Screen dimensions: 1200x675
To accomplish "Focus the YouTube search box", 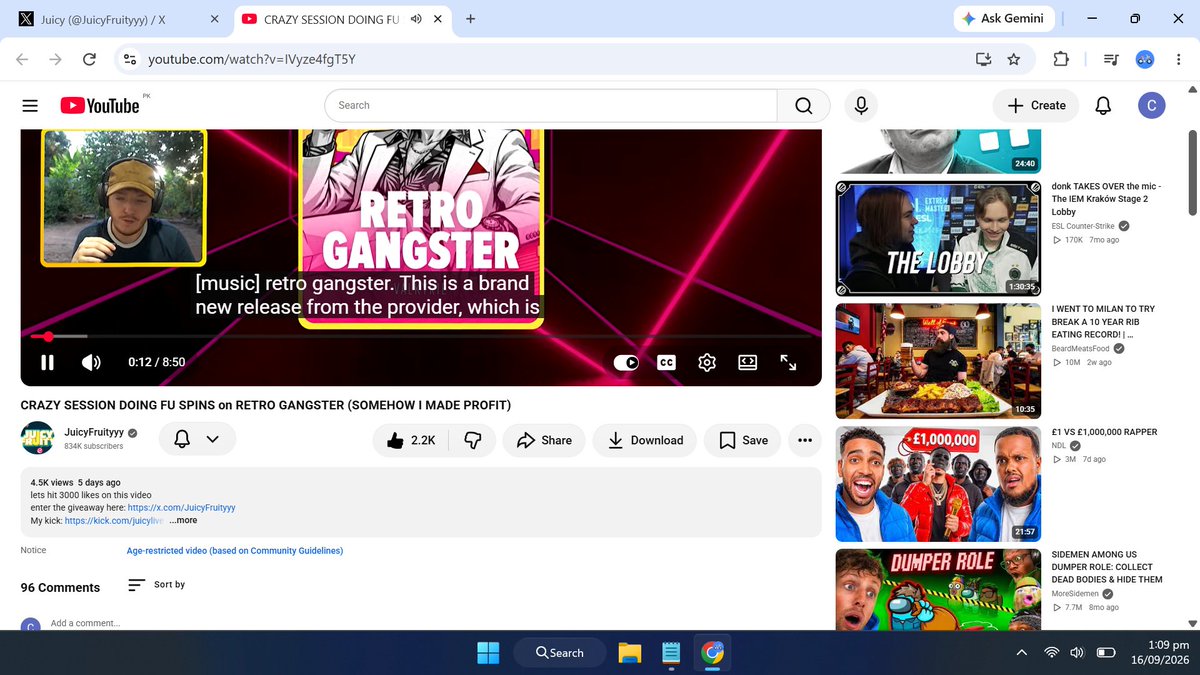I will 551,105.
